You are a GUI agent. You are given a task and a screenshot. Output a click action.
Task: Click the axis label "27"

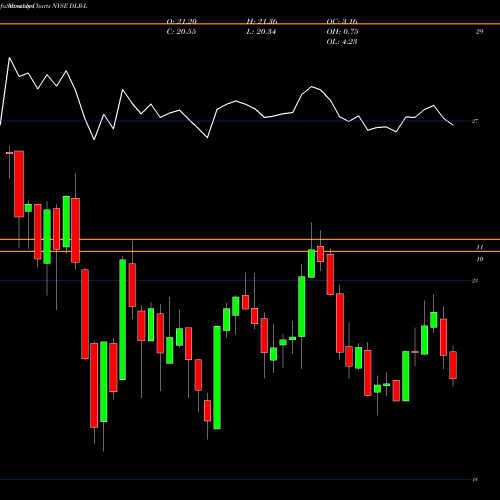click(x=475, y=121)
